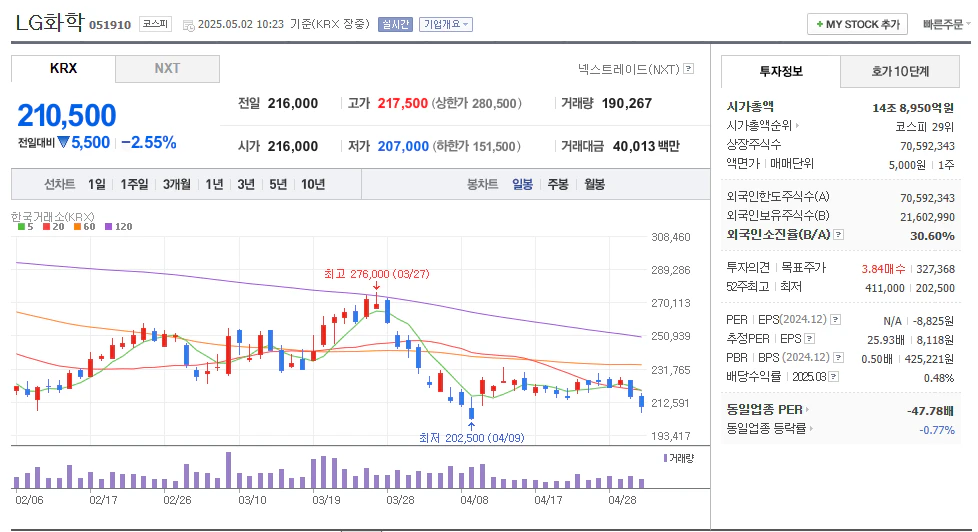Select the 투자정보 tab
Image resolution: width=978 pixels, height=532 pixels.
pos(781,71)
